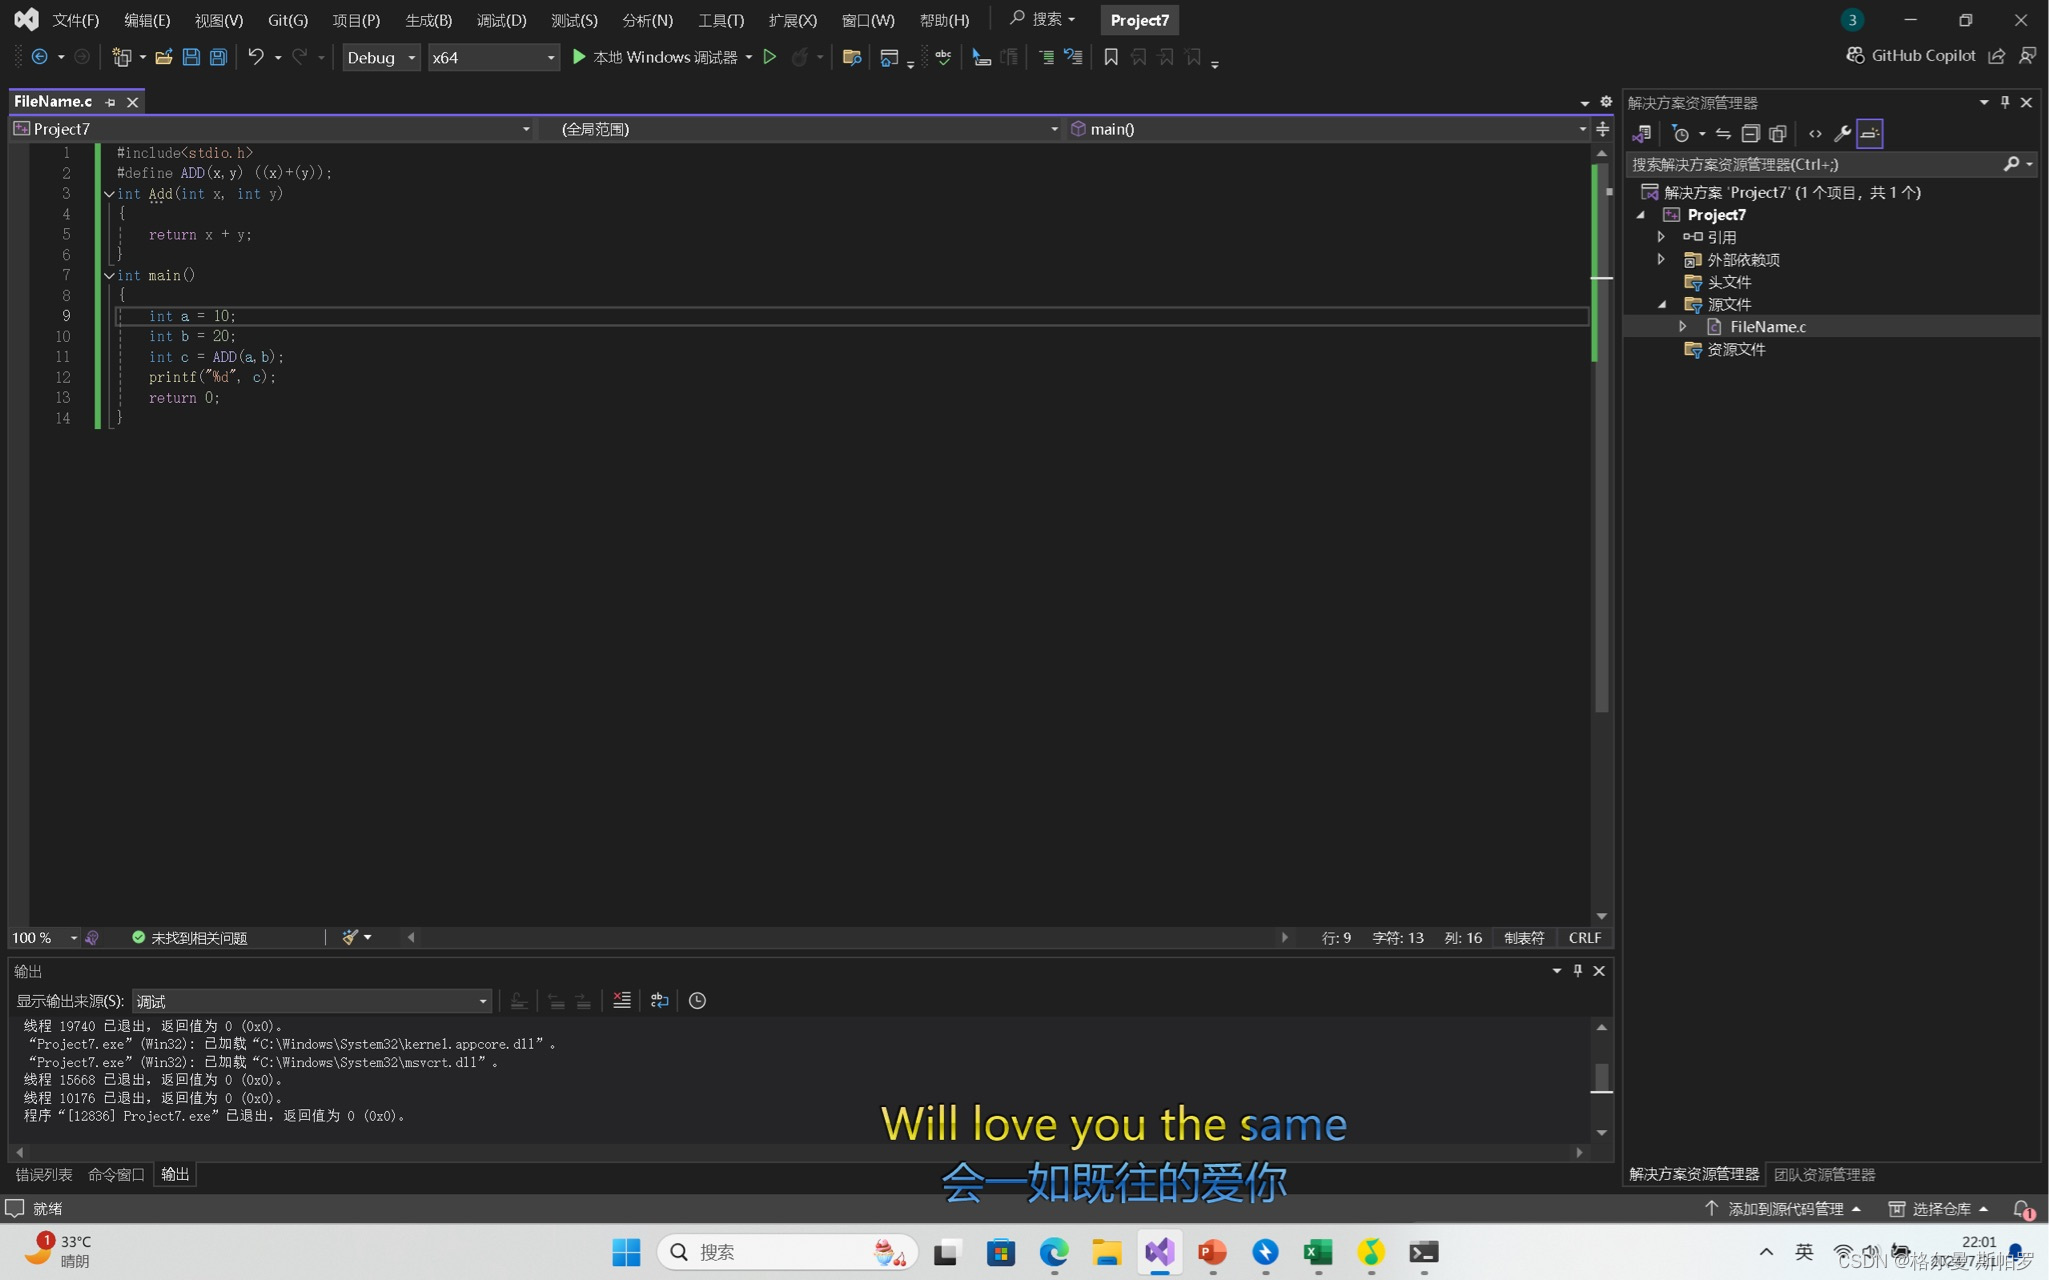Toggle auto-hide pin of Solution Explorer panel
Screen dimensions: 2049x1280
(x=2005, y=102)
